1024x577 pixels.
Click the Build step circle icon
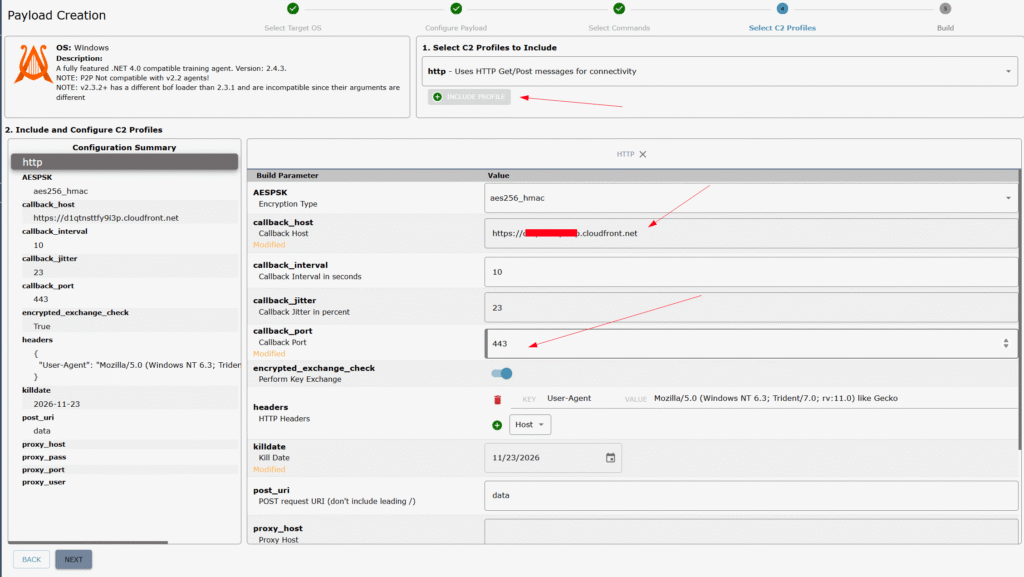[945, 8]
